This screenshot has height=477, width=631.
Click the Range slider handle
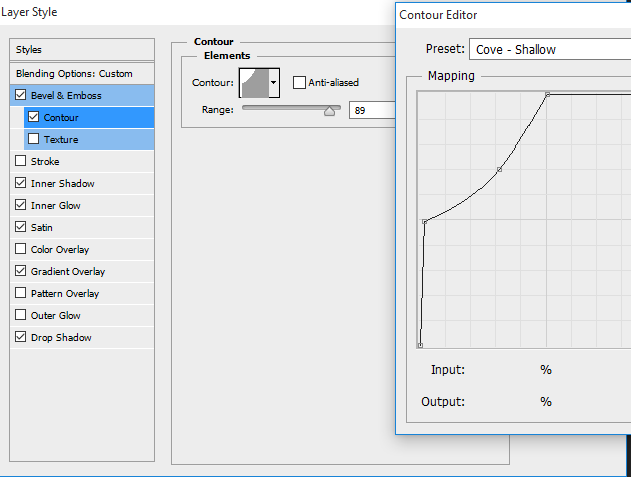coord(330,111)
